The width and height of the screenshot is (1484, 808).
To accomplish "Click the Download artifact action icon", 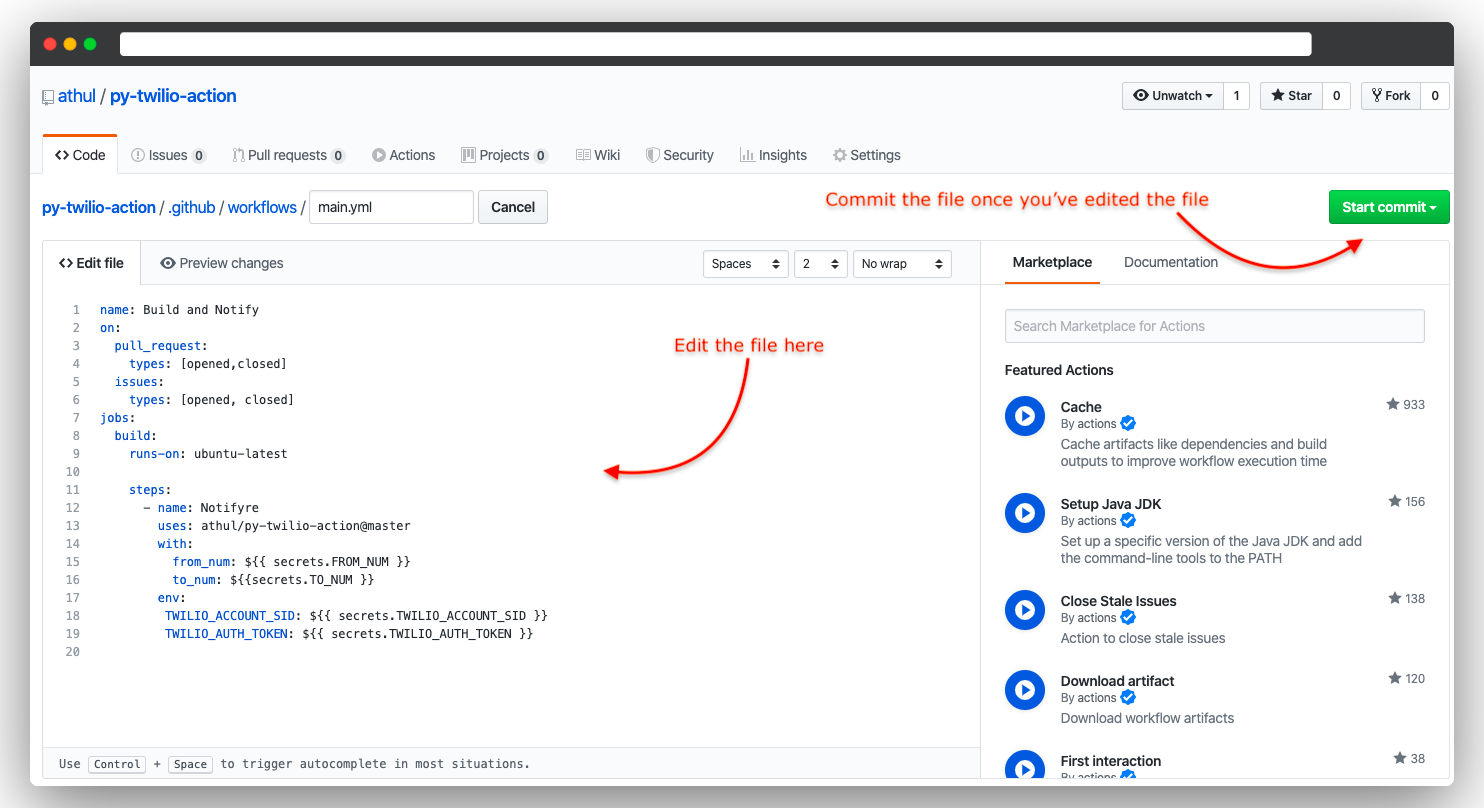I will pyautogui.click(x=1024, y=689).
